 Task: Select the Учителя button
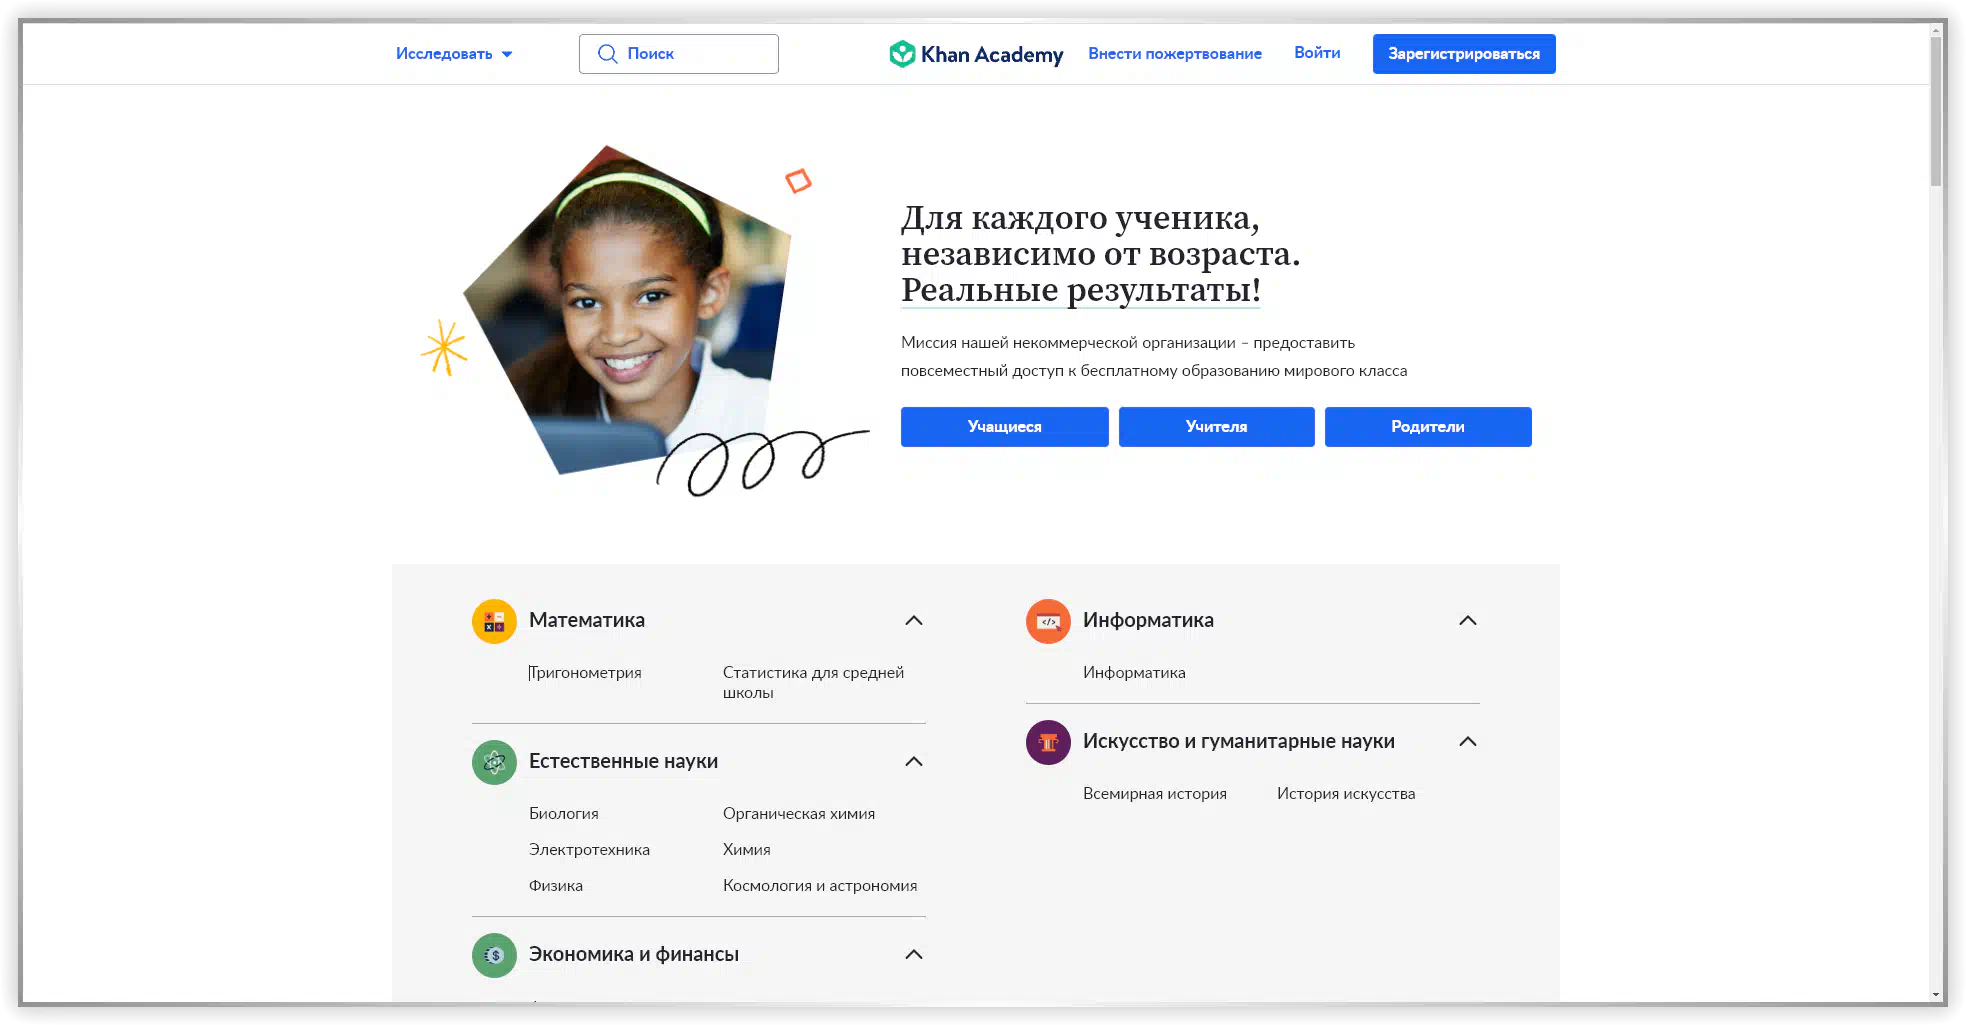pyautogui.click(x=1216, y=427)
